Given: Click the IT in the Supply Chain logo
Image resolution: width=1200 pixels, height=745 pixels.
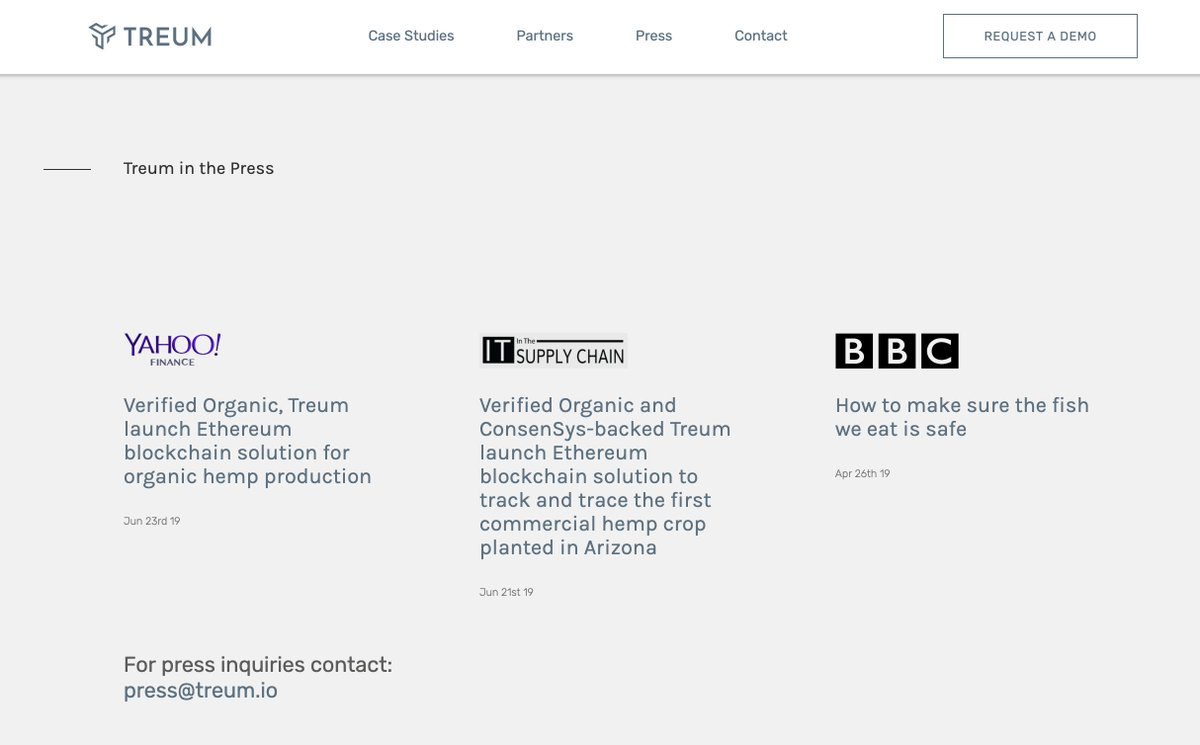Looking at the screenshot, I should point(553,351).
